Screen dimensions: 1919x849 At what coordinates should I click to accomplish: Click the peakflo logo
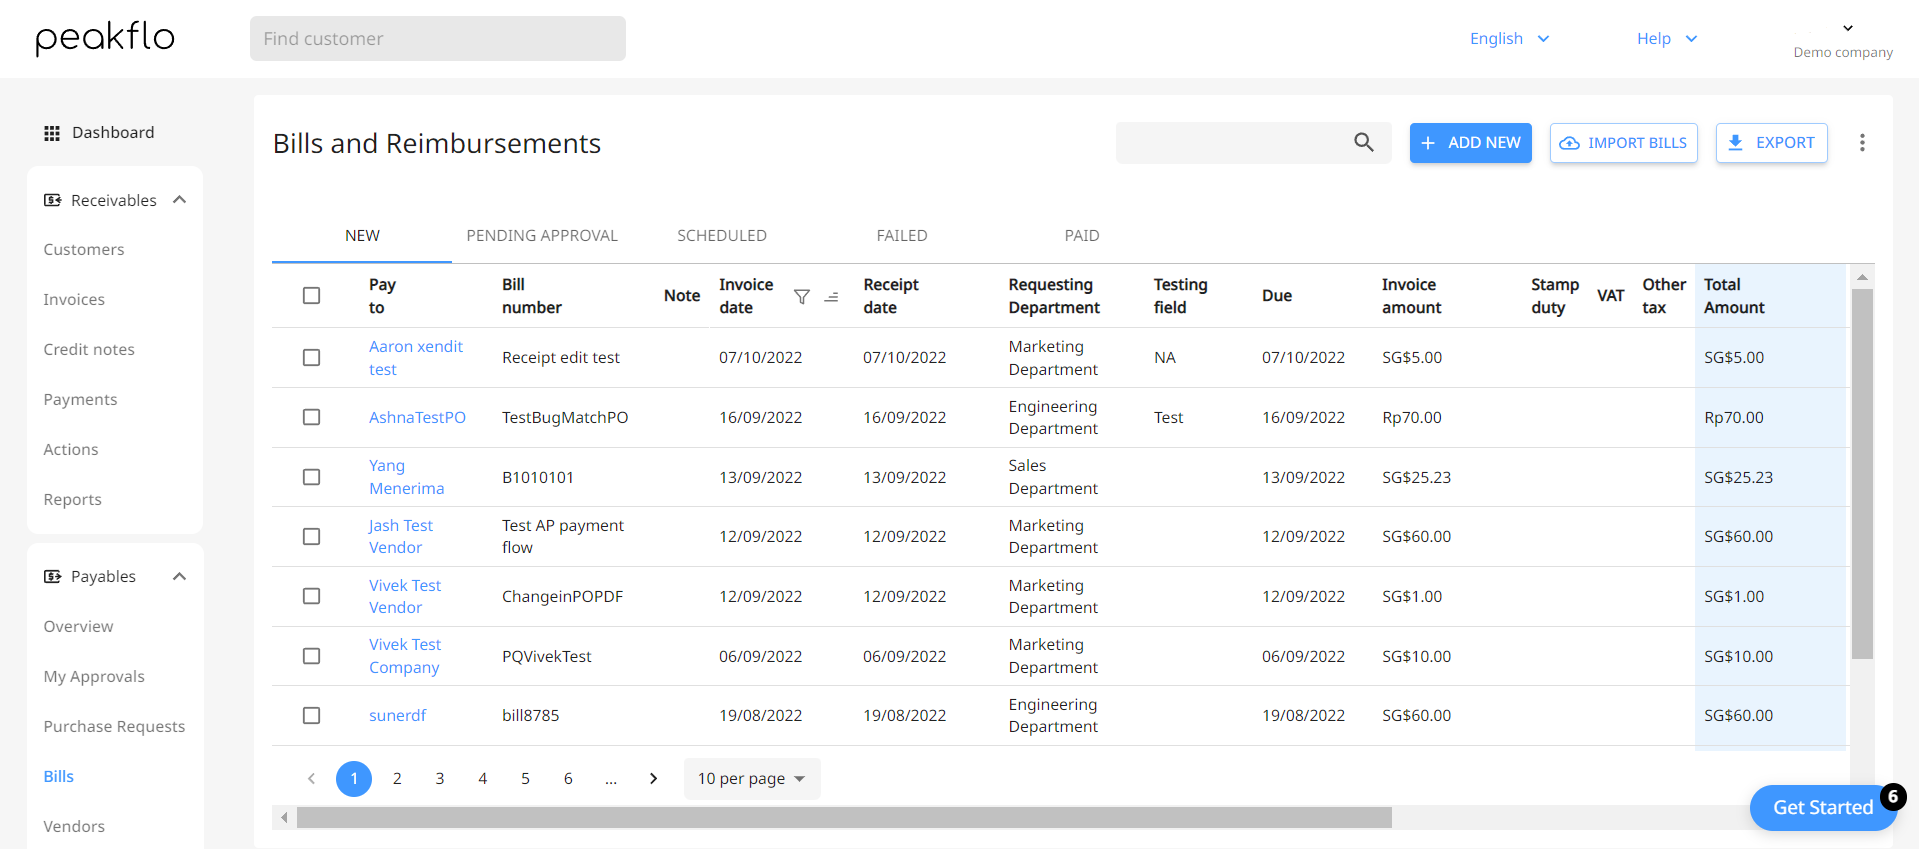tap(105, 38)
